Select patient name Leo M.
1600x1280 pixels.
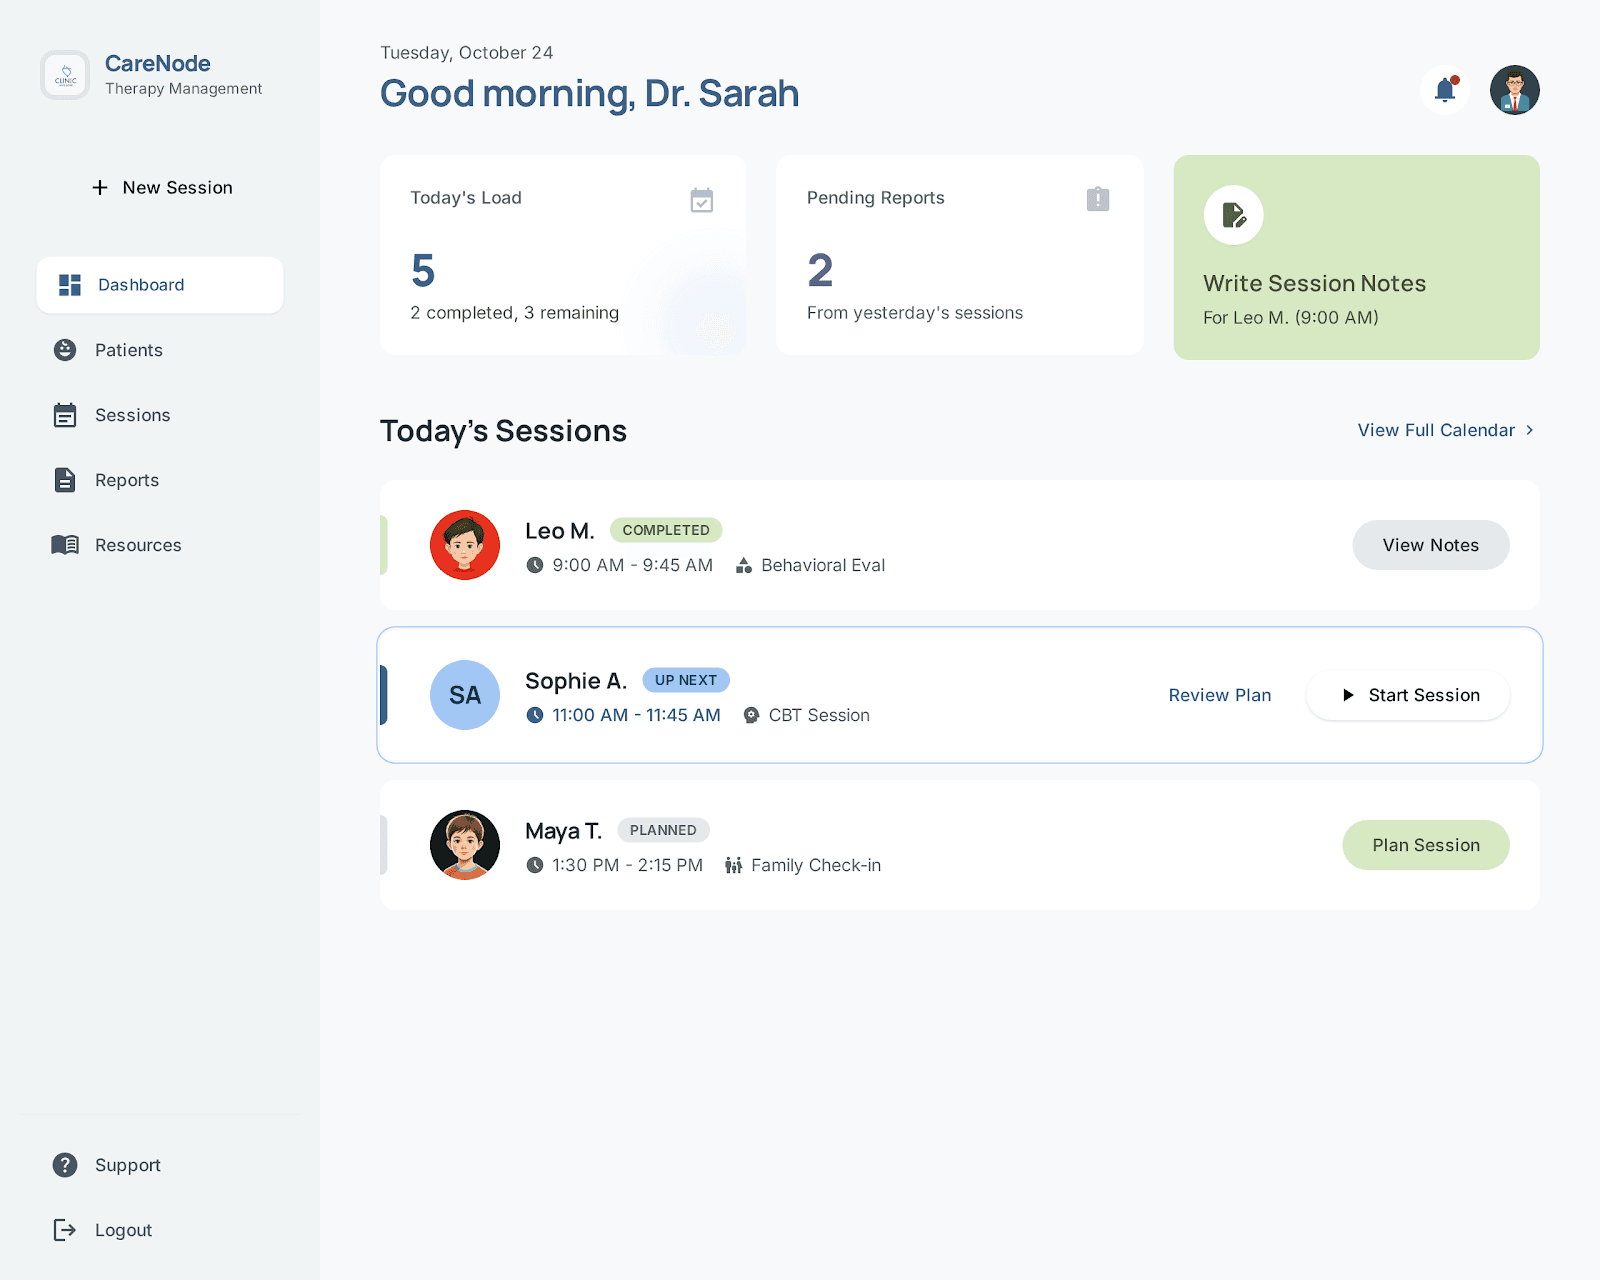[560, 531]
